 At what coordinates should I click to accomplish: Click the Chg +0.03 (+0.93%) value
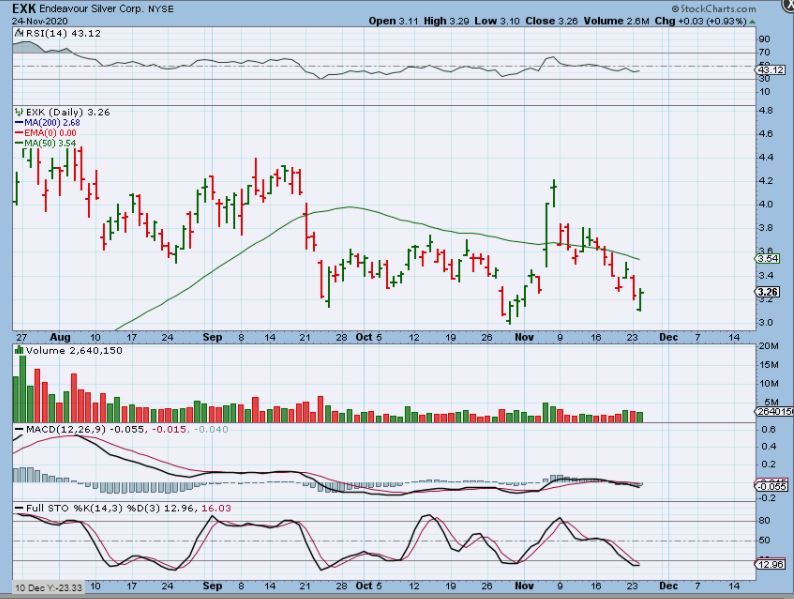[700, 21]
